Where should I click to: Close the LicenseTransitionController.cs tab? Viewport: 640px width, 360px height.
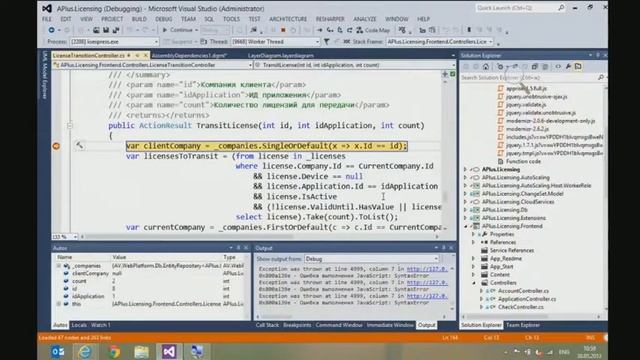pos(145,55)
